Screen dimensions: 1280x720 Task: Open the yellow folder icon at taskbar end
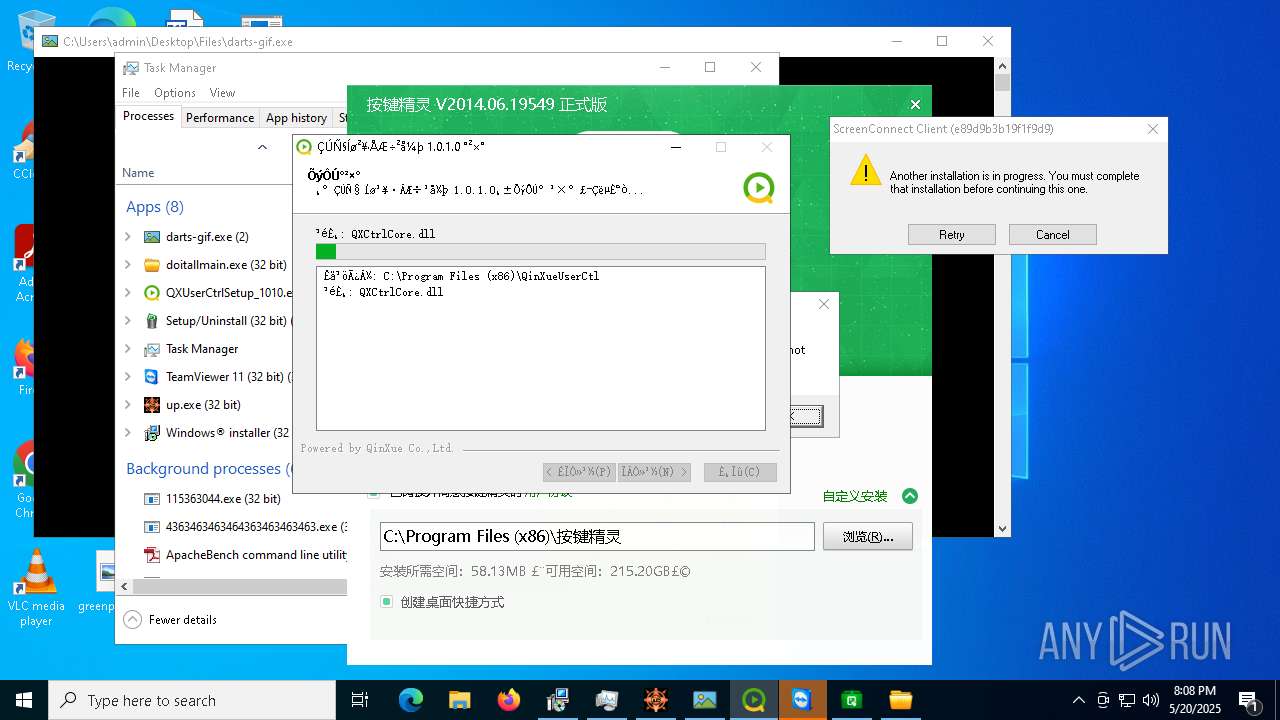click(901, 700)
